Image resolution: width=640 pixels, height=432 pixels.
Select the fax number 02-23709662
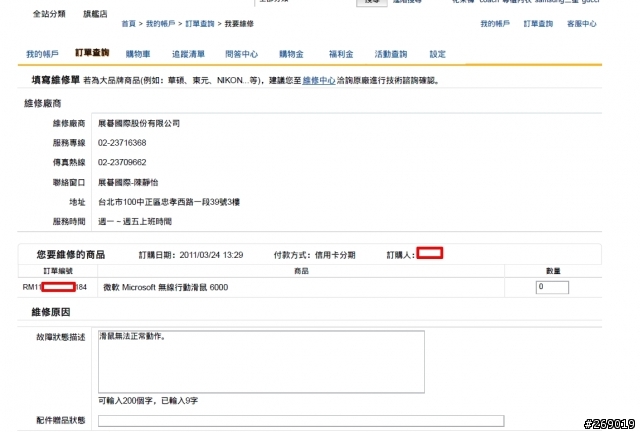(122, 163)
